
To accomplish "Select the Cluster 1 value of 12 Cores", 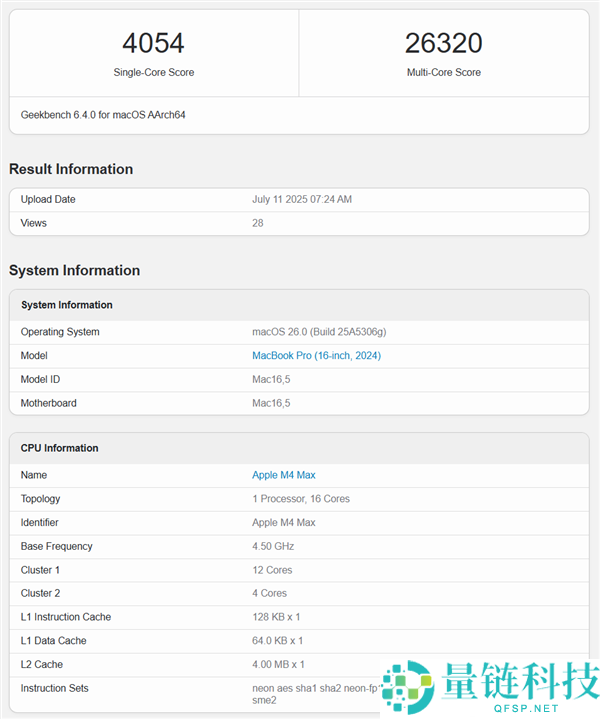I will (x=272, y=570).
